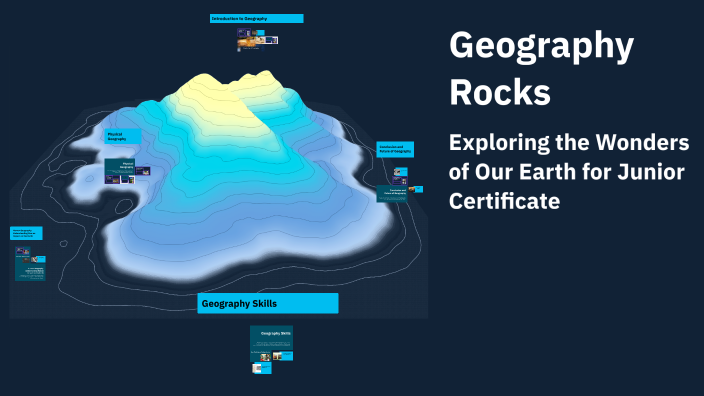The width and height of the screenshot is (704, 396).
Task: Open the Geography Skills teal slide thumbnail
Action: coord(271,338)
